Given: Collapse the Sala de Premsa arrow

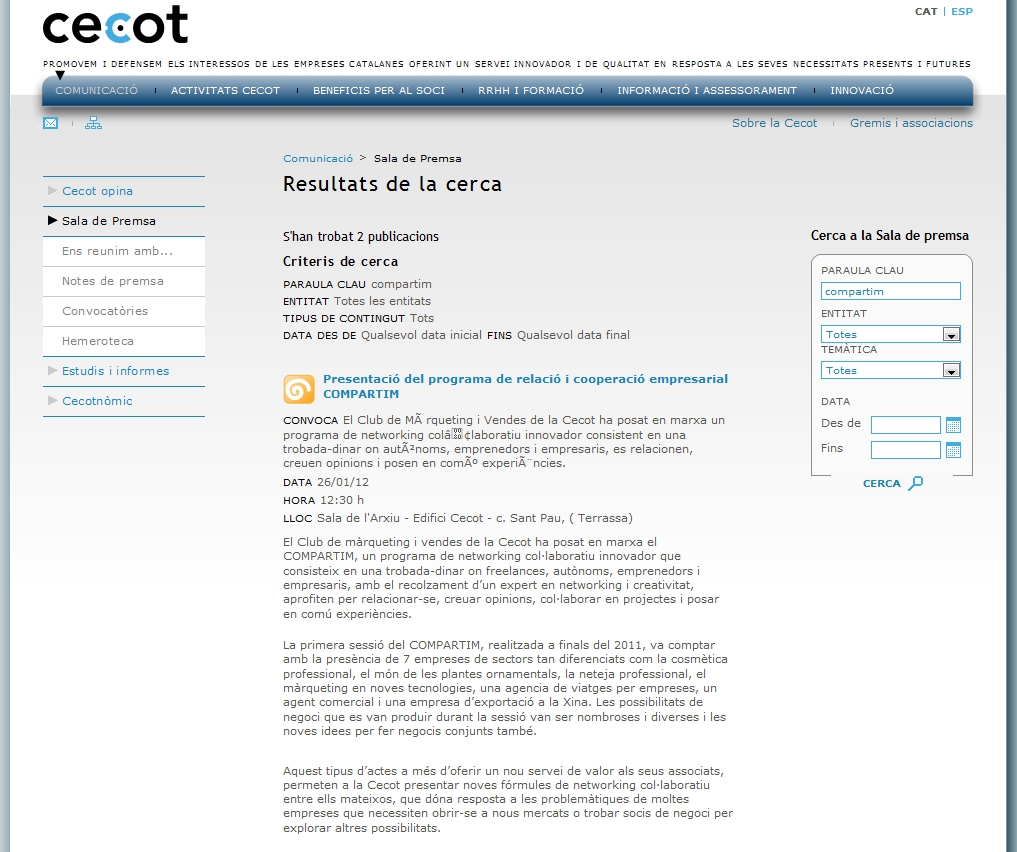Looking at the screenshot, I should coord(53,220).
